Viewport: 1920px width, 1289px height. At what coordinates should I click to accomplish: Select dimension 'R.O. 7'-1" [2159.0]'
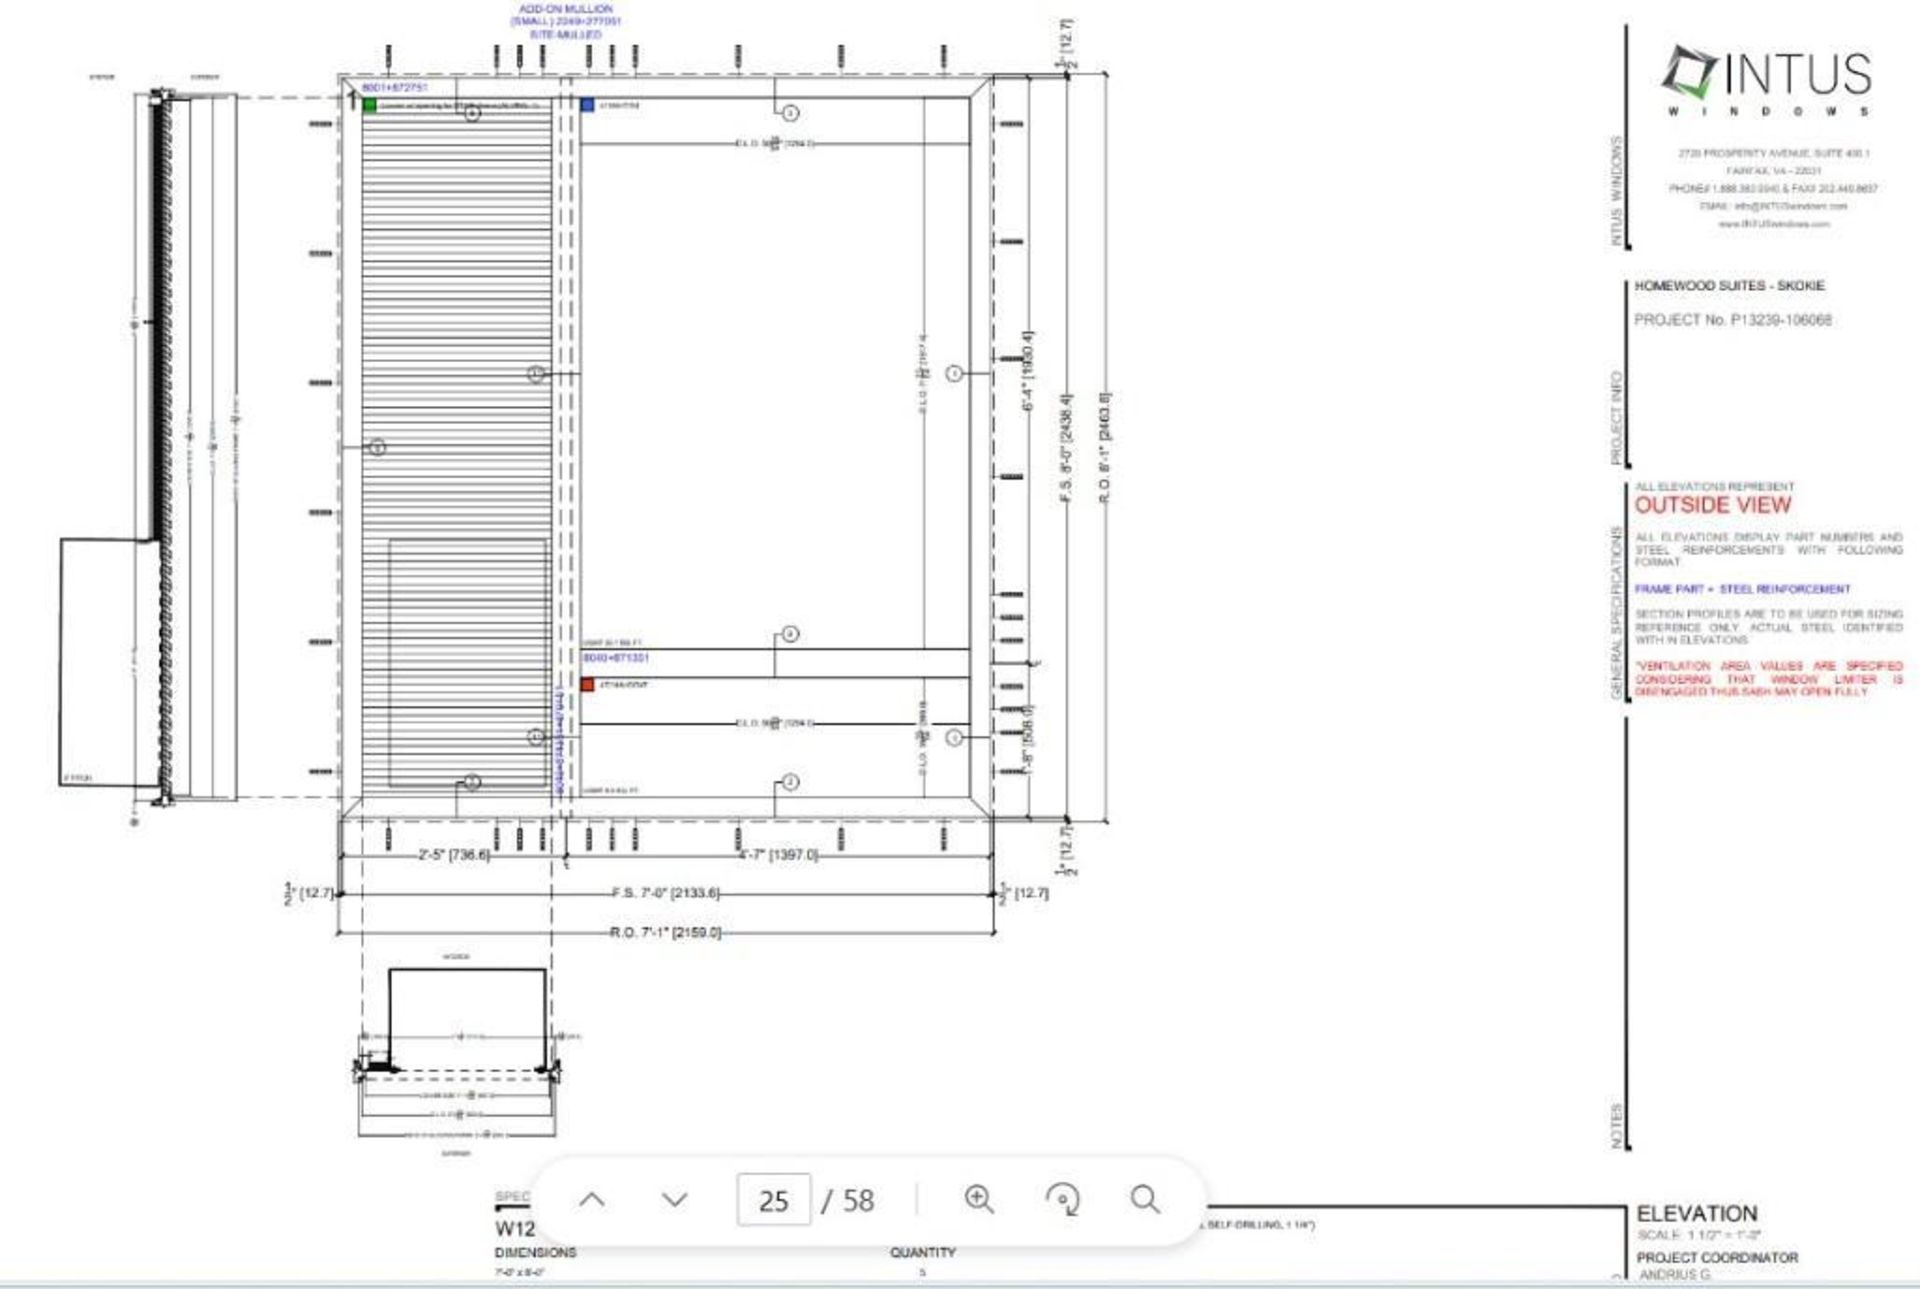665,932
